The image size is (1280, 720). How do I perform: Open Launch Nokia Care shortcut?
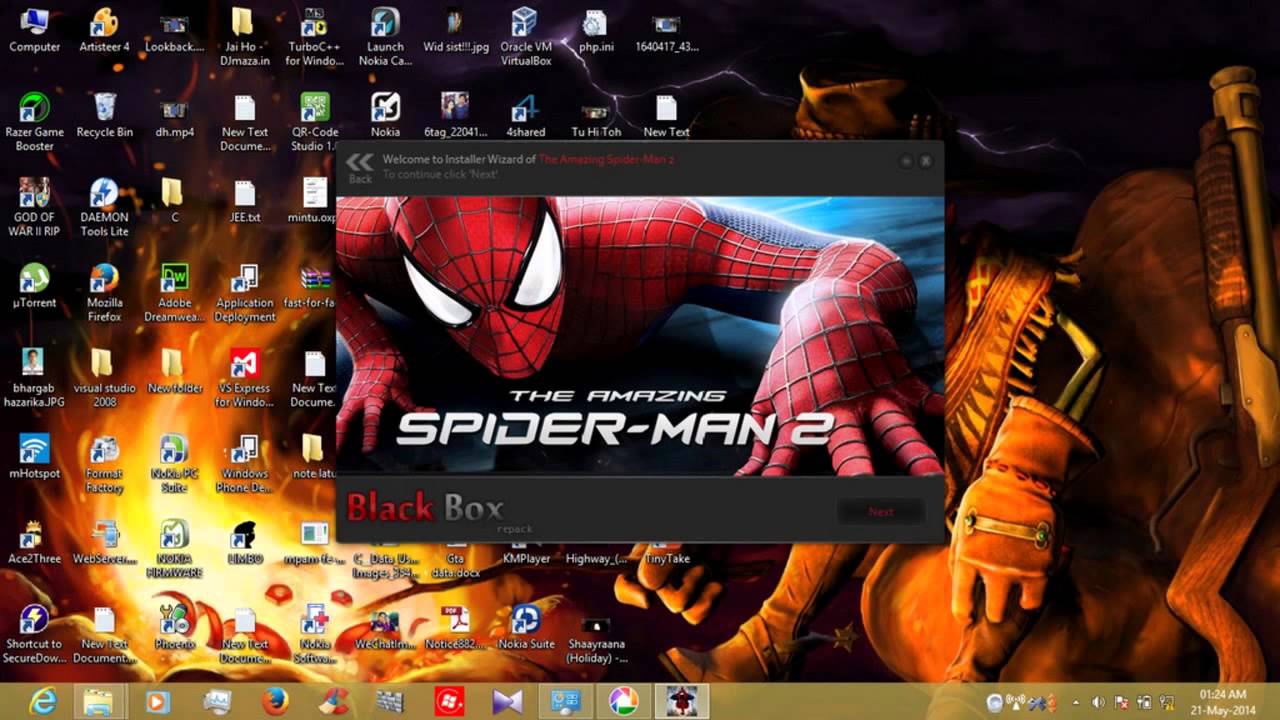[385, 37]
